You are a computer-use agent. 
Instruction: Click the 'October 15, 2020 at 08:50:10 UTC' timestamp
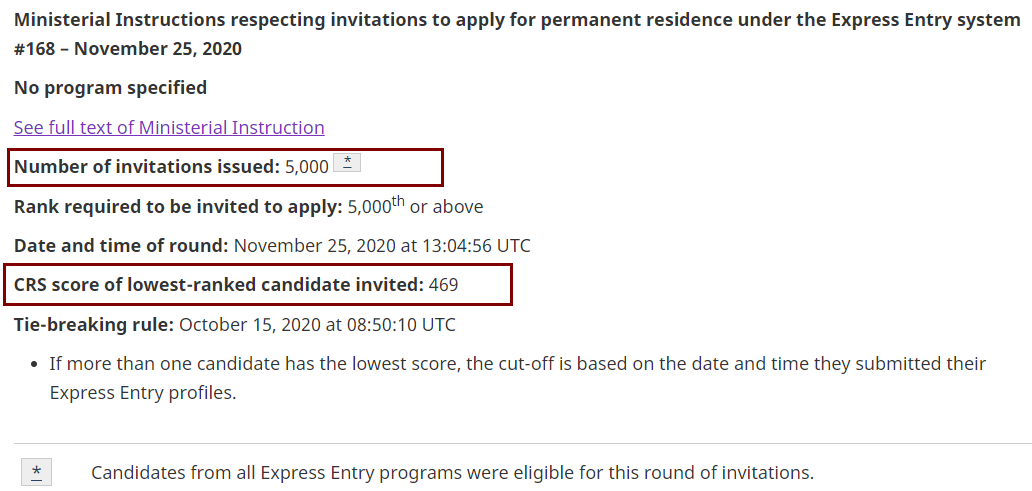317,325
